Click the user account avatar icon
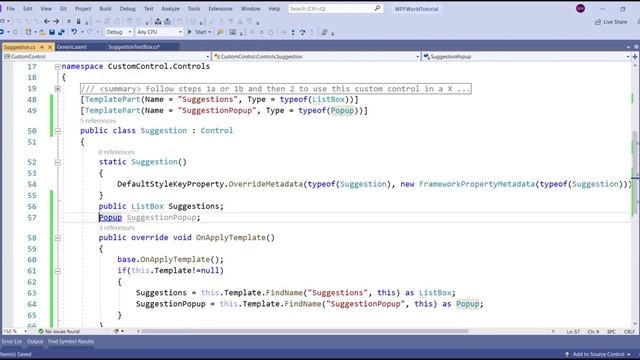 coord(580,9)
